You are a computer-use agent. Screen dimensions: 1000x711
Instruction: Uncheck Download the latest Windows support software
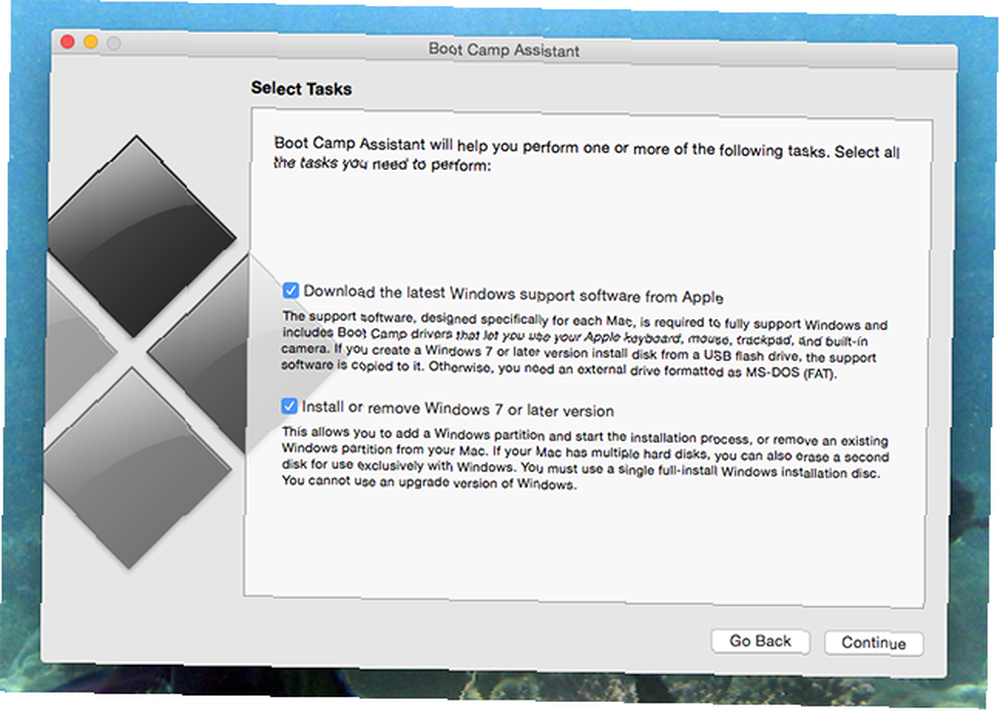[290, 291]
